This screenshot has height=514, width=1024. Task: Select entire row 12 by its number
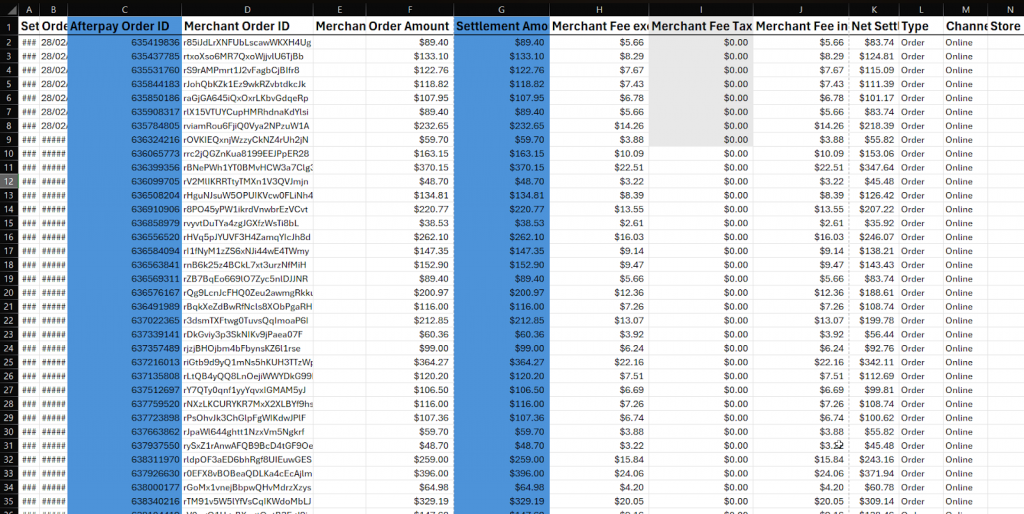coord(8,181)
